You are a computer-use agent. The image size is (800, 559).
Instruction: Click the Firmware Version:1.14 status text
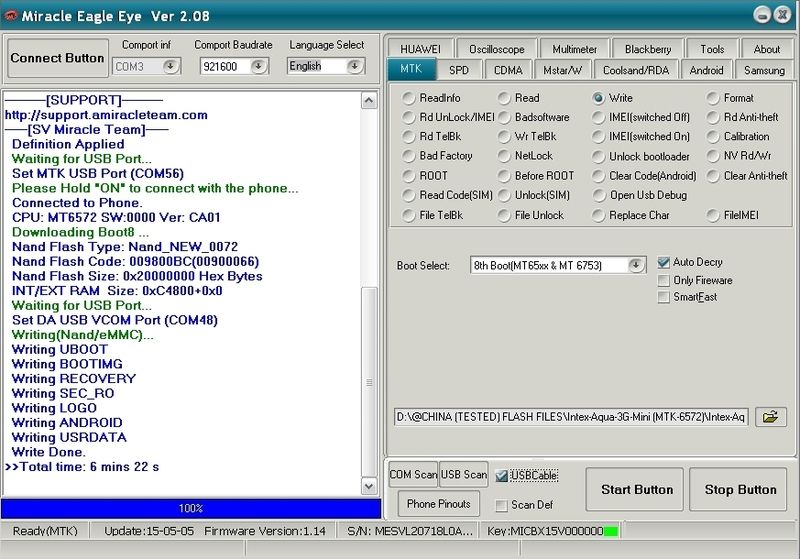(265, 531)
